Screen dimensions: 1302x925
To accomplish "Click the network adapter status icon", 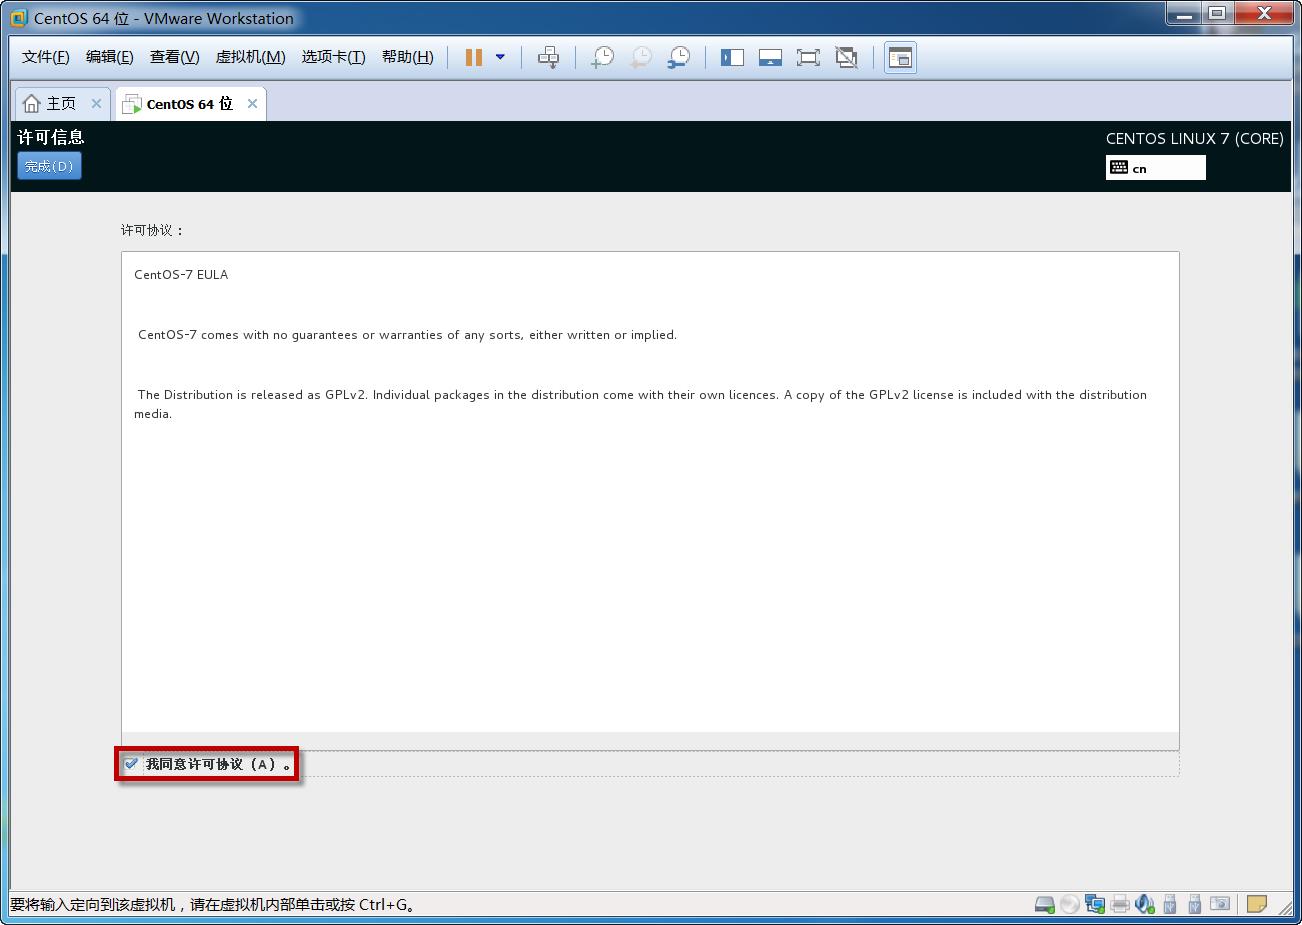I will 1095,904.
